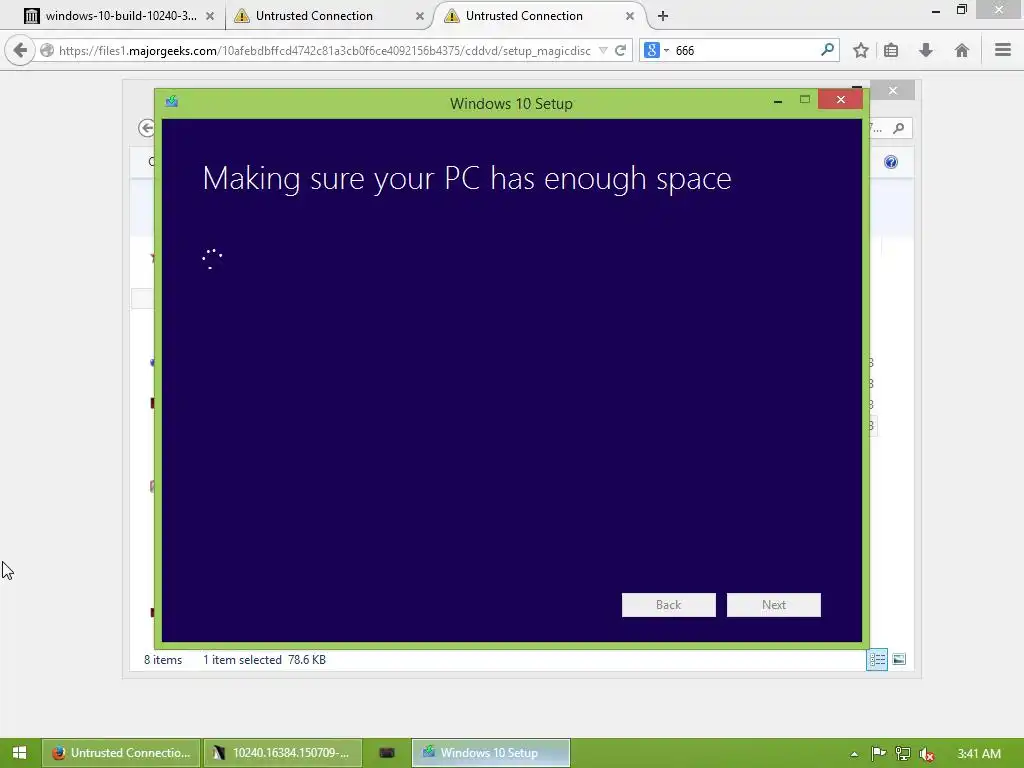This screenshot has height=768, width=1024.
Task: Go to Firefox home page icon
Action: coord(961,50)
